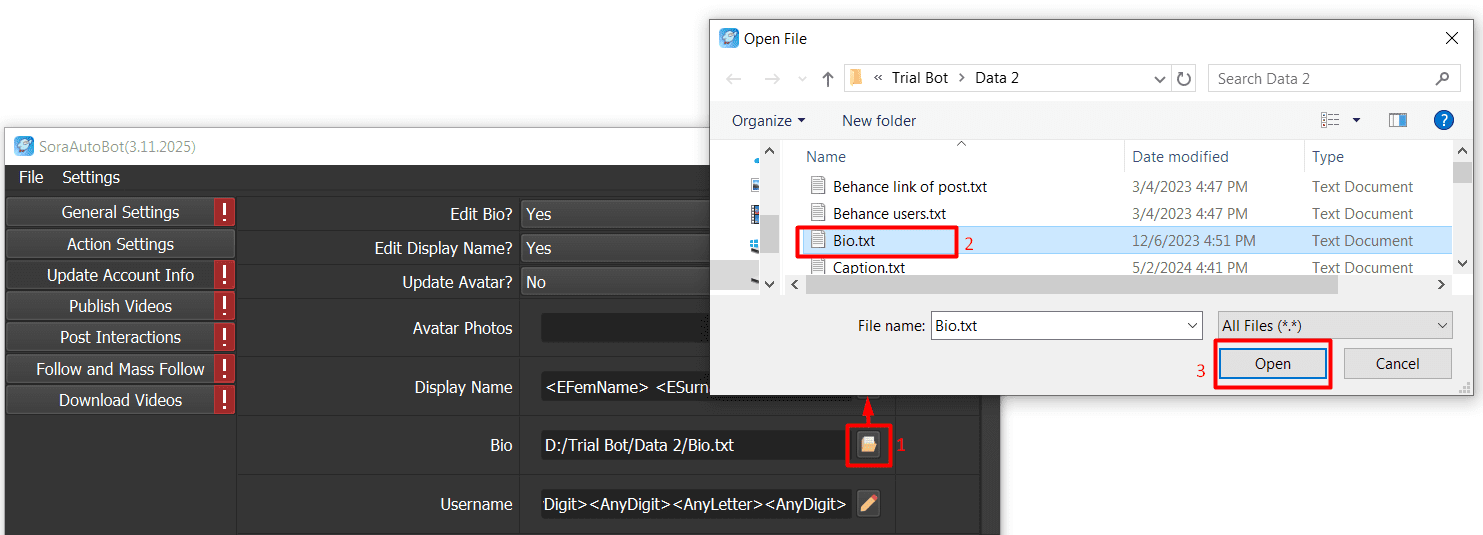Click the folder icon in the address bar
This screenshot has width=1483, height=535.
[x=856, y=77]
